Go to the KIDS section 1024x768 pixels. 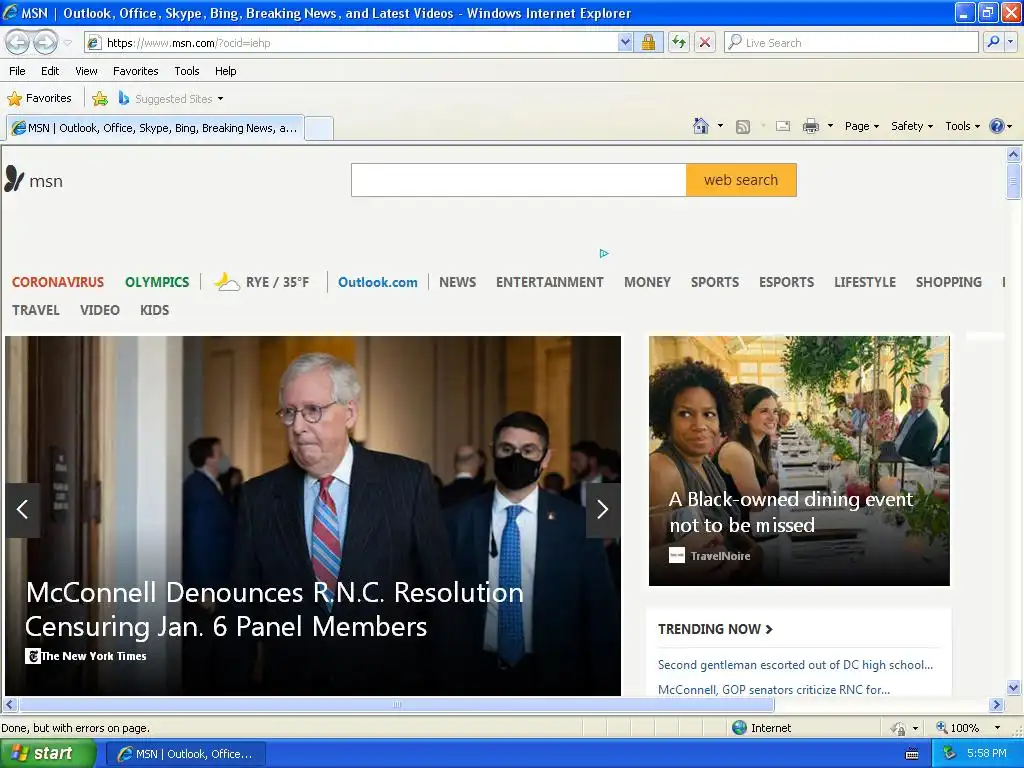154,310
